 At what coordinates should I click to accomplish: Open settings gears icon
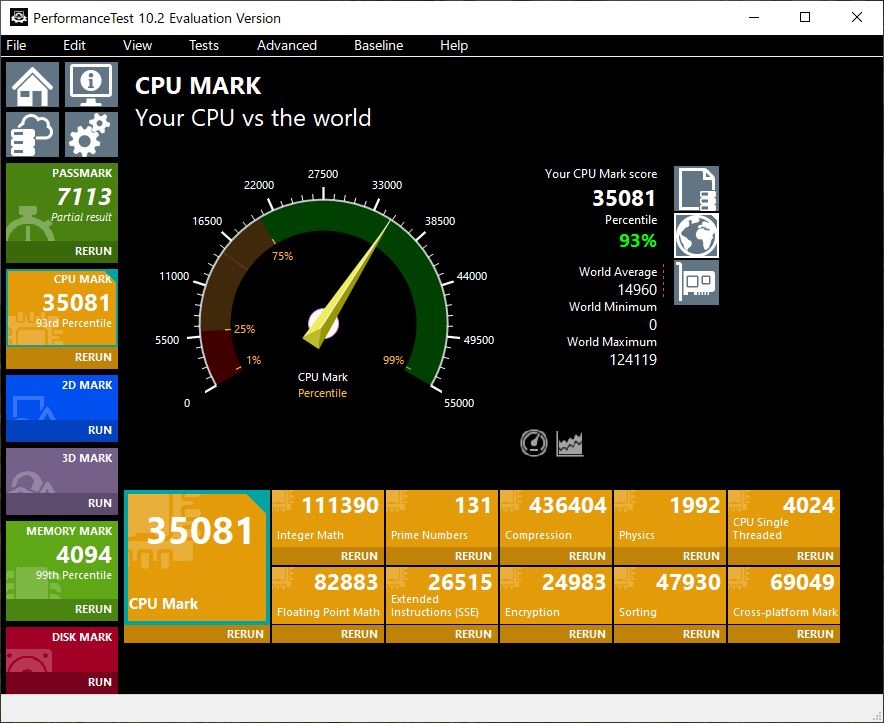coord(91,134)
